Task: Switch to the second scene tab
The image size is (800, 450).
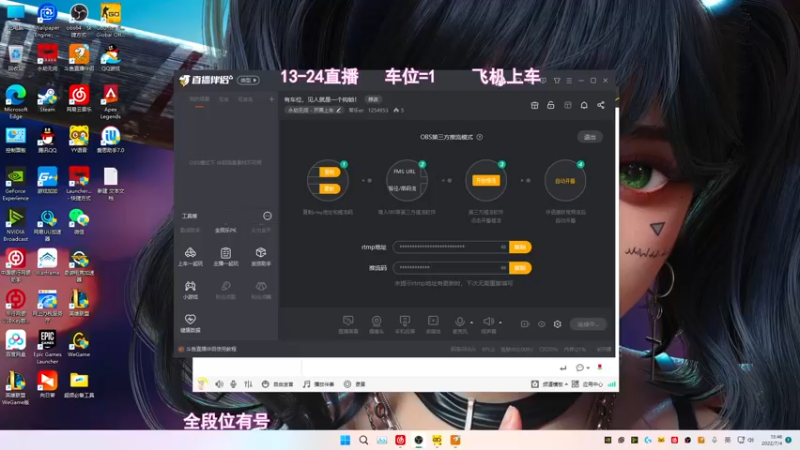Action: pyautogui.click(x=223, y=99)
